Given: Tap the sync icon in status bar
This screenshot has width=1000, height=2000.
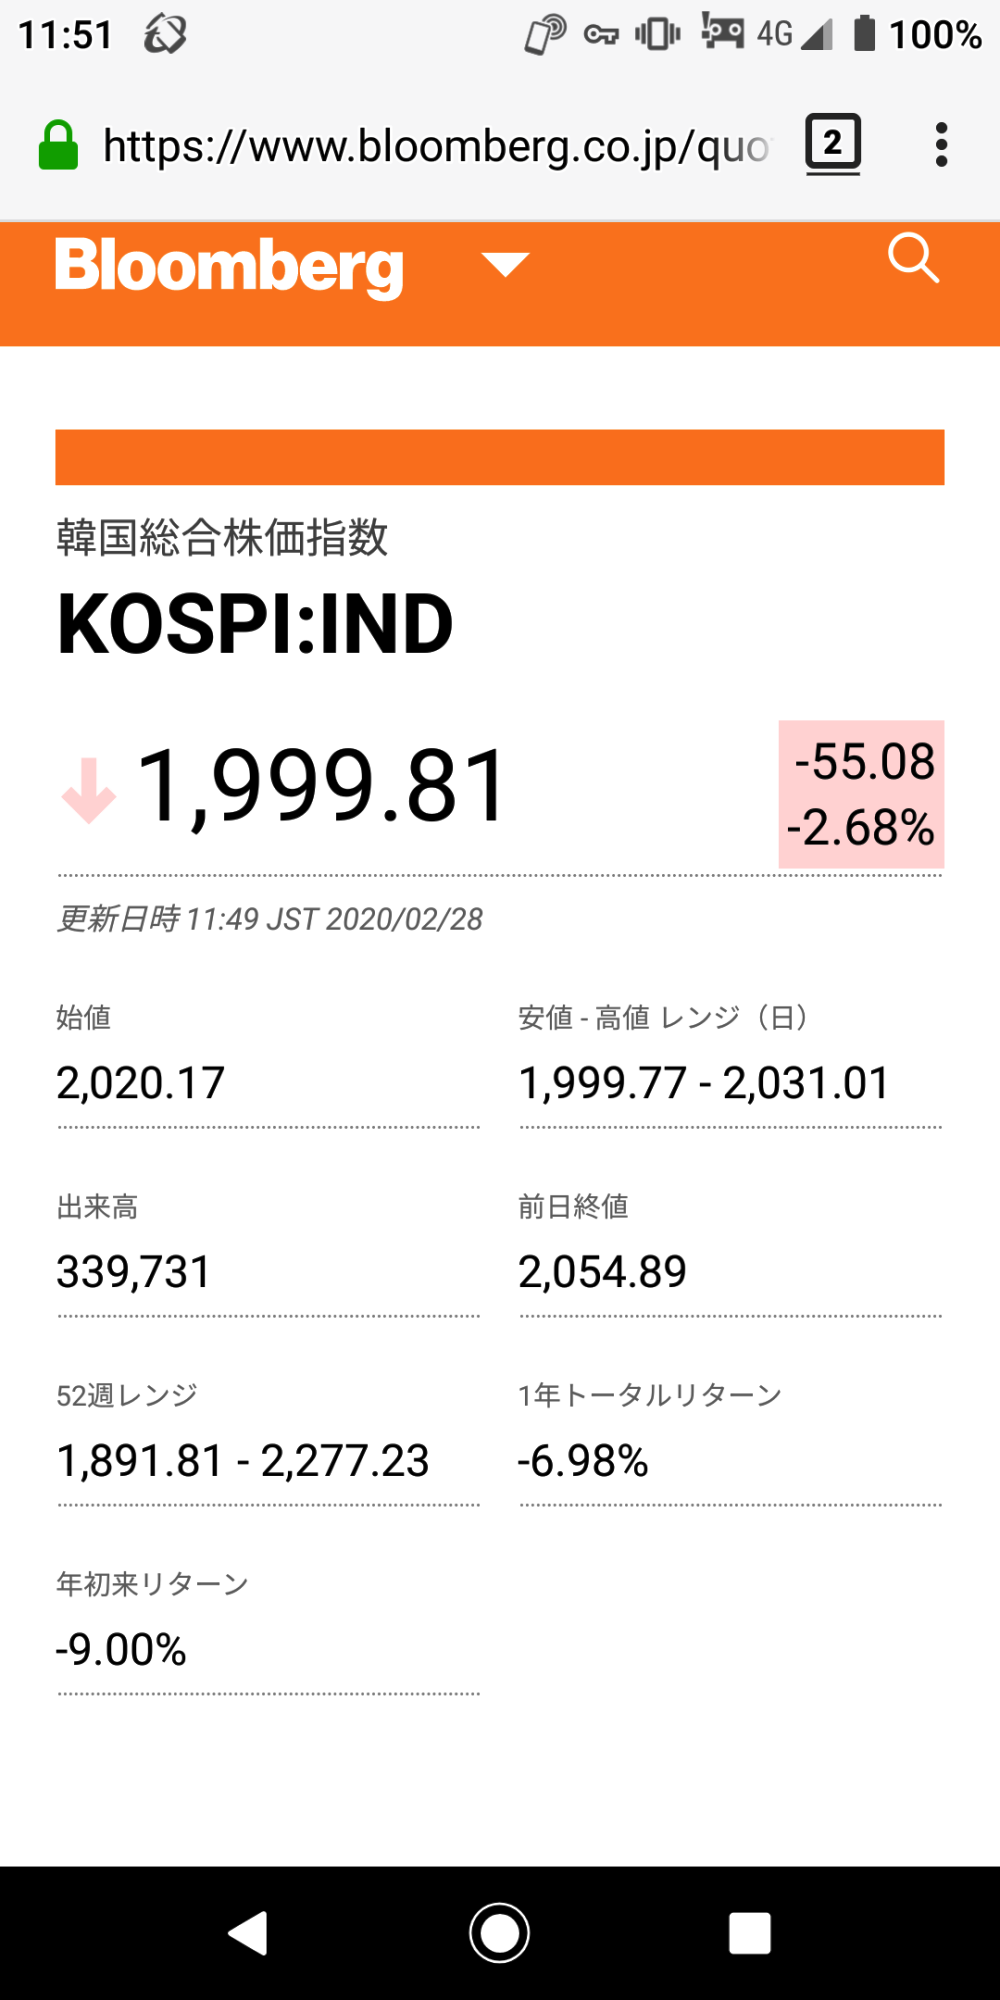Looking at the screenshot, I should pyautogui.click(x=165, y=34).
